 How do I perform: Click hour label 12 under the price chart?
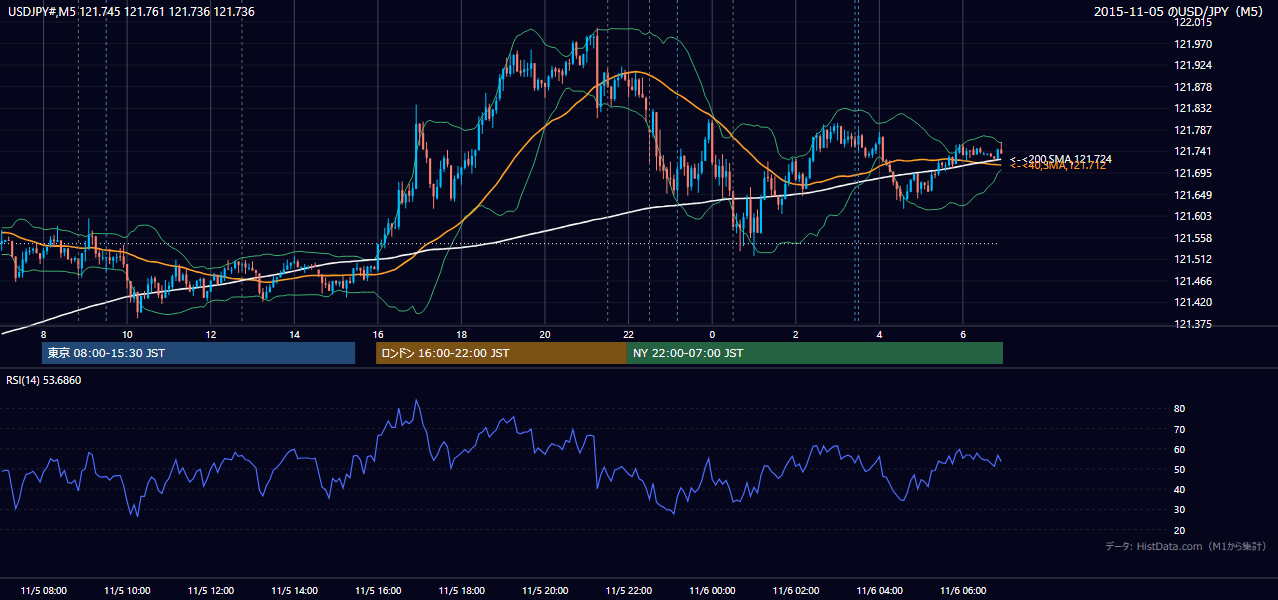click(x=211, y=334)
